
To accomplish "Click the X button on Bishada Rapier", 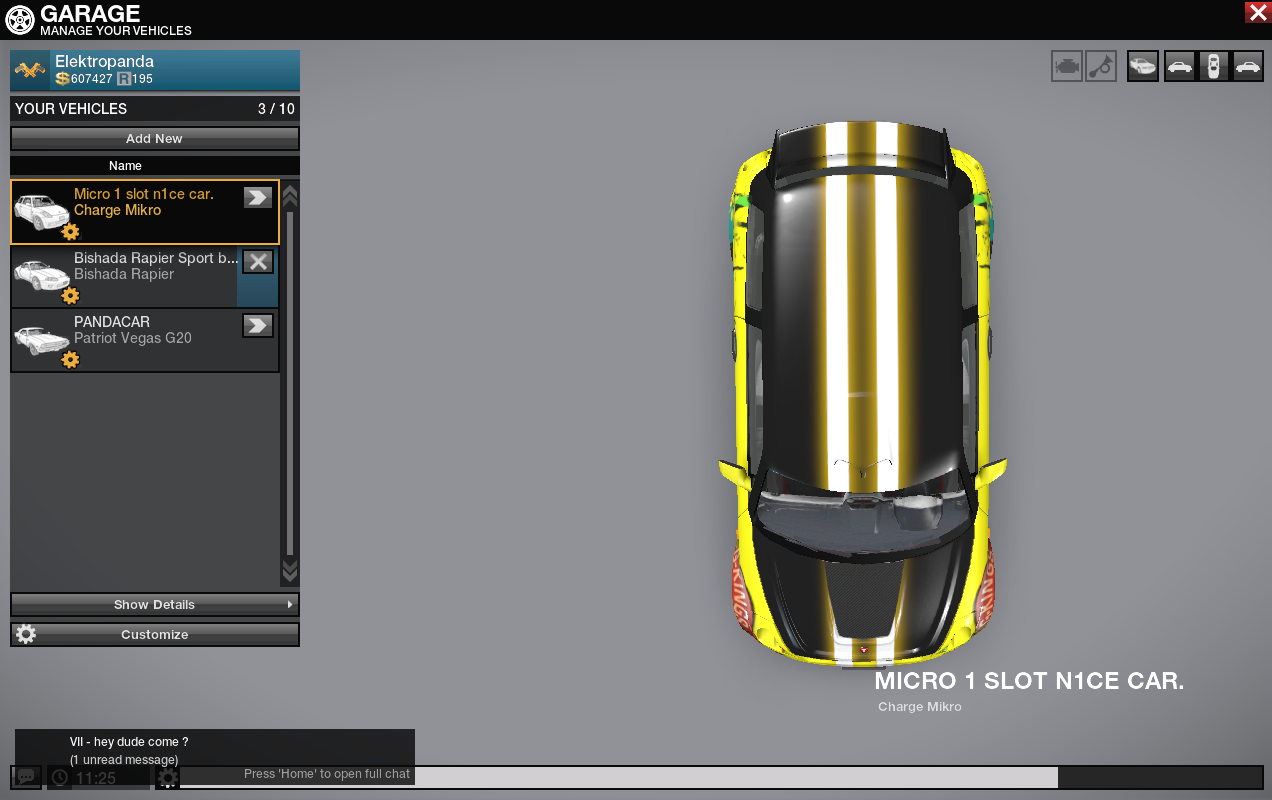I will point(258,262).
